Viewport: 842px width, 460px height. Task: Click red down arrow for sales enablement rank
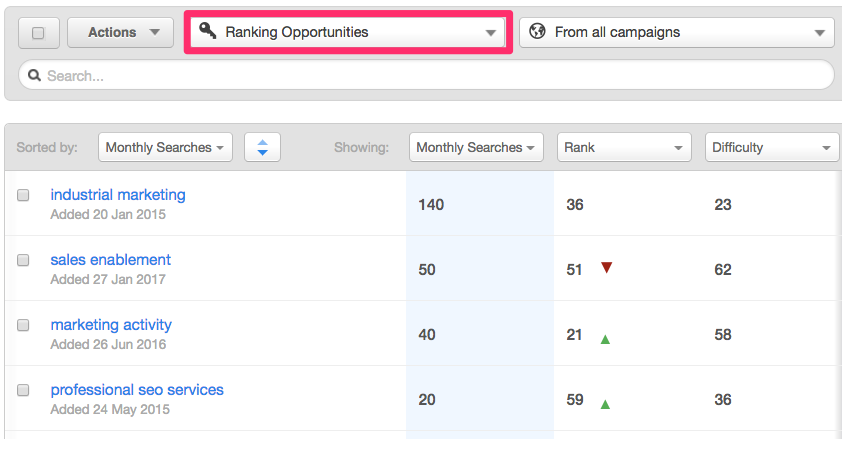pos(606,268)
